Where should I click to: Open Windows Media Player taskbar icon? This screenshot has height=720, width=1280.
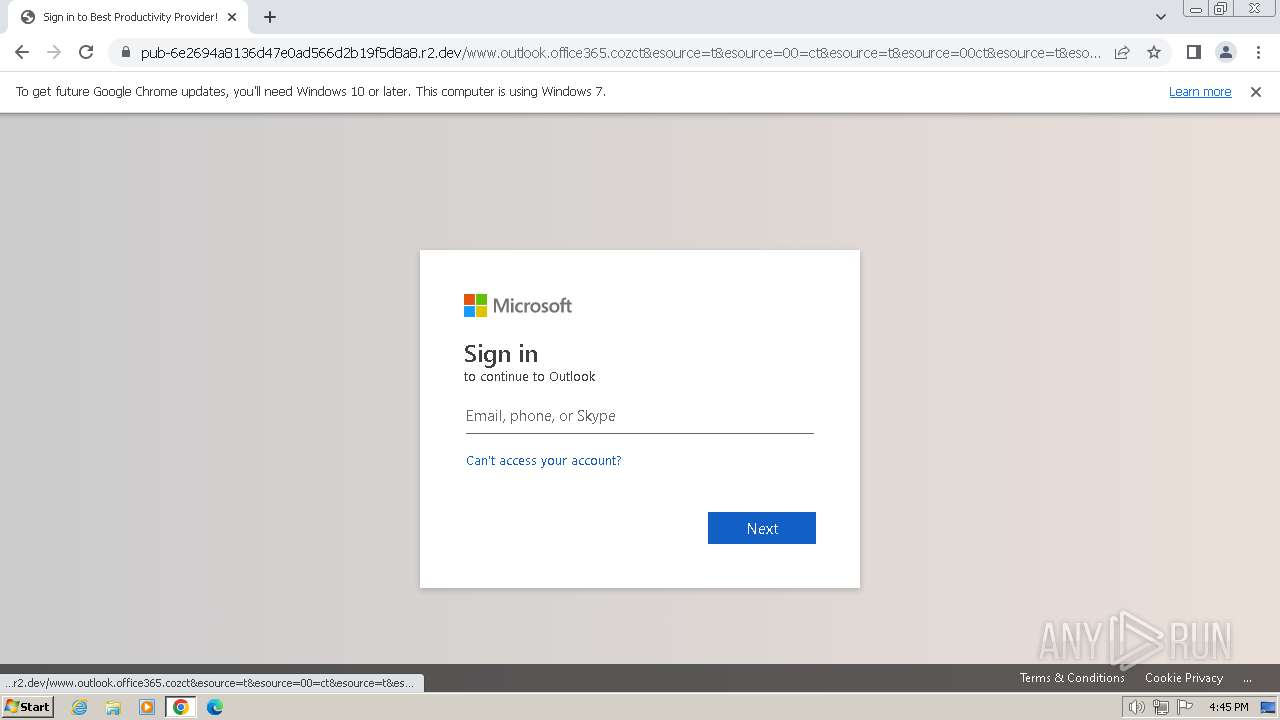tap(147, 707)
